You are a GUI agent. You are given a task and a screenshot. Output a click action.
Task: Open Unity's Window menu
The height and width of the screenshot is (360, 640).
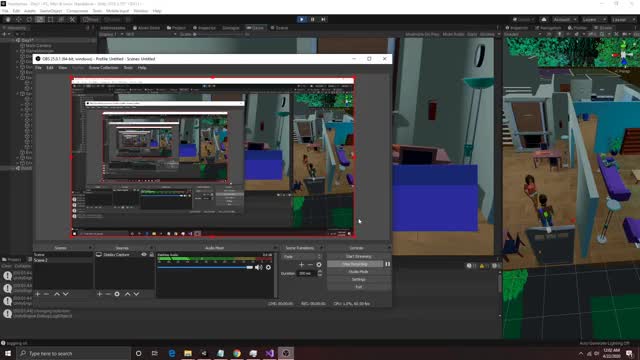point(141,11)
